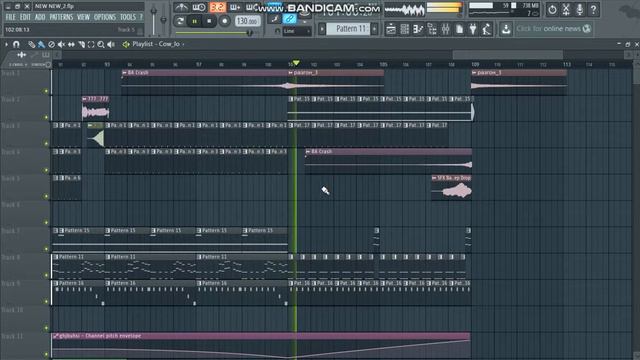Select the Select tool in playlist toolbar

point(91,44)
